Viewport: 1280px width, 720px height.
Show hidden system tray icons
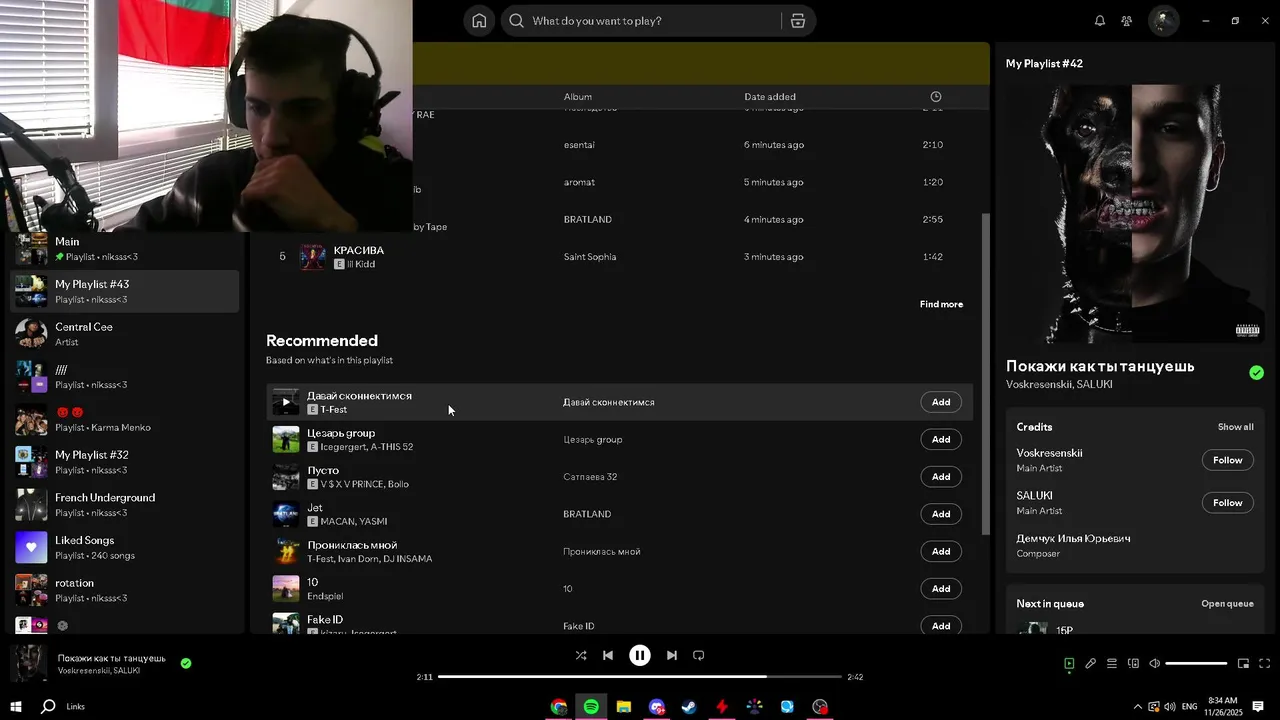pyautogui.click(x=1137, y=707)
